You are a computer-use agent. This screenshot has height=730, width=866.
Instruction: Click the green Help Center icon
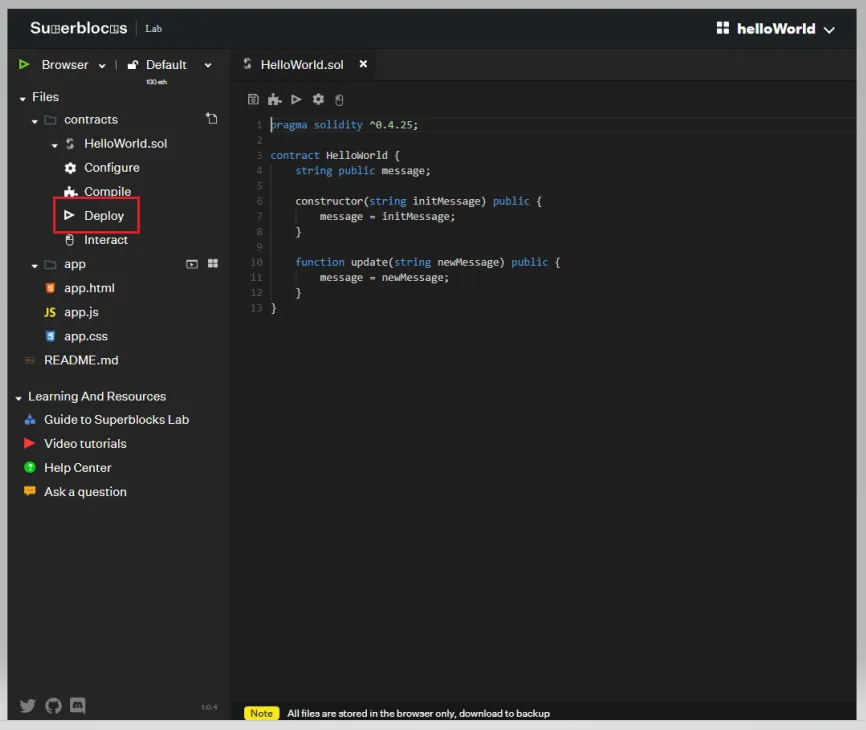point(30,468)
